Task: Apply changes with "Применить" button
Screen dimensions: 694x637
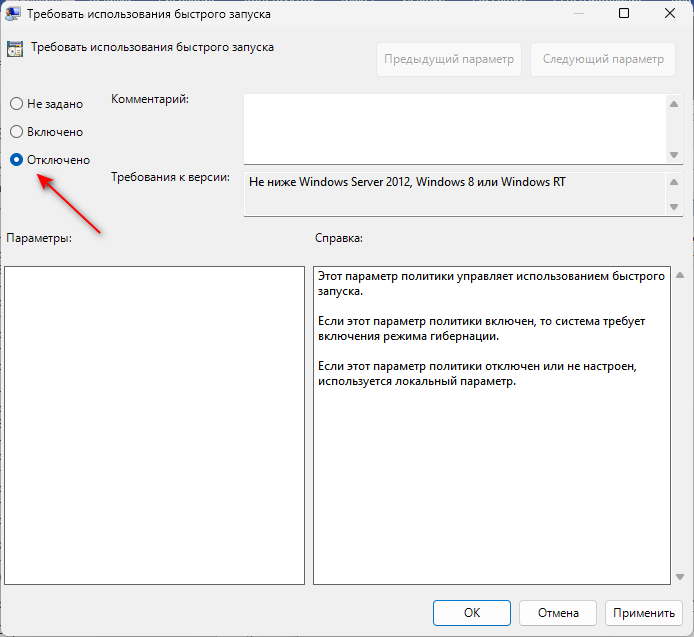Action: (644, 613)
